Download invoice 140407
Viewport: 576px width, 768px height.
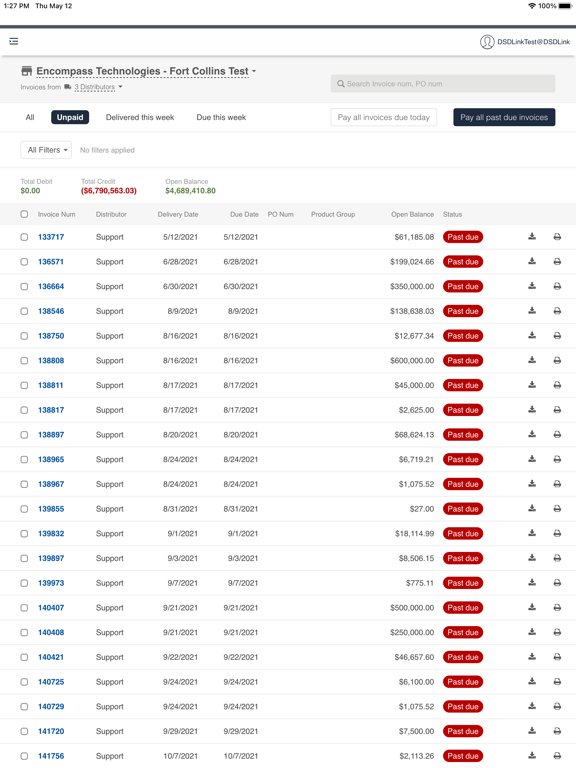[x=532, y=607]
